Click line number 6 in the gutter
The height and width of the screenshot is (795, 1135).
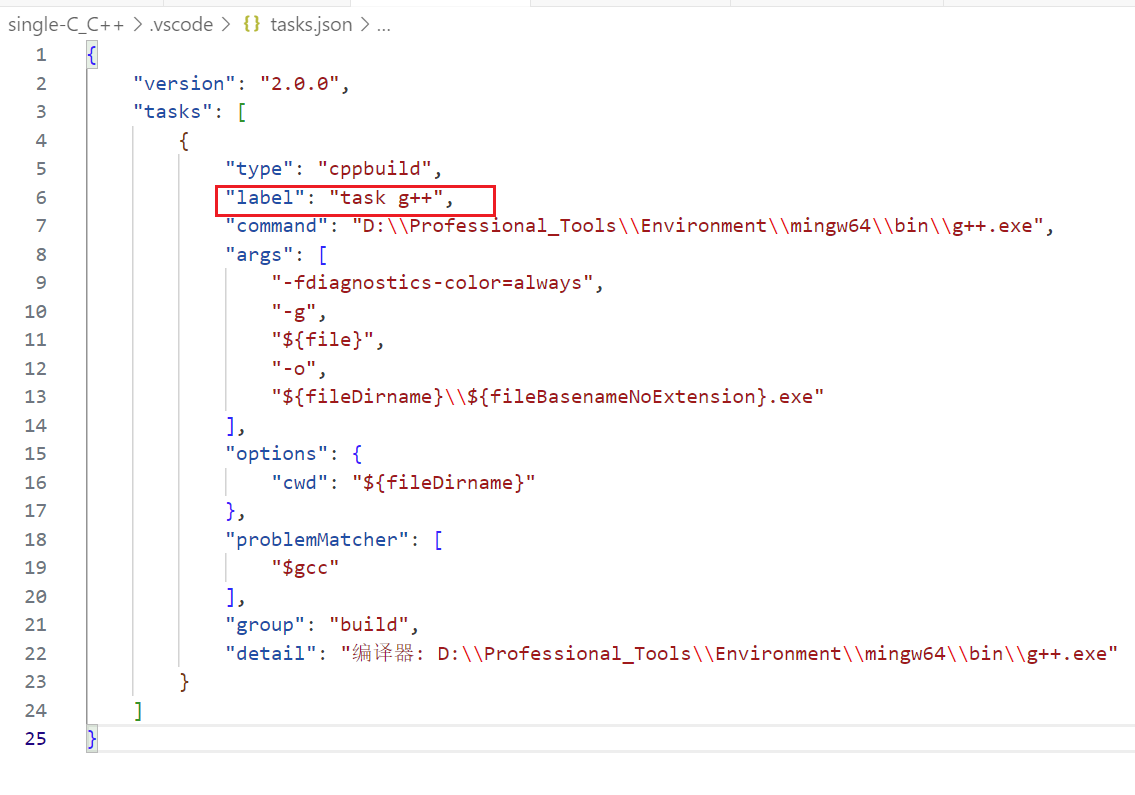pos(40,198)
